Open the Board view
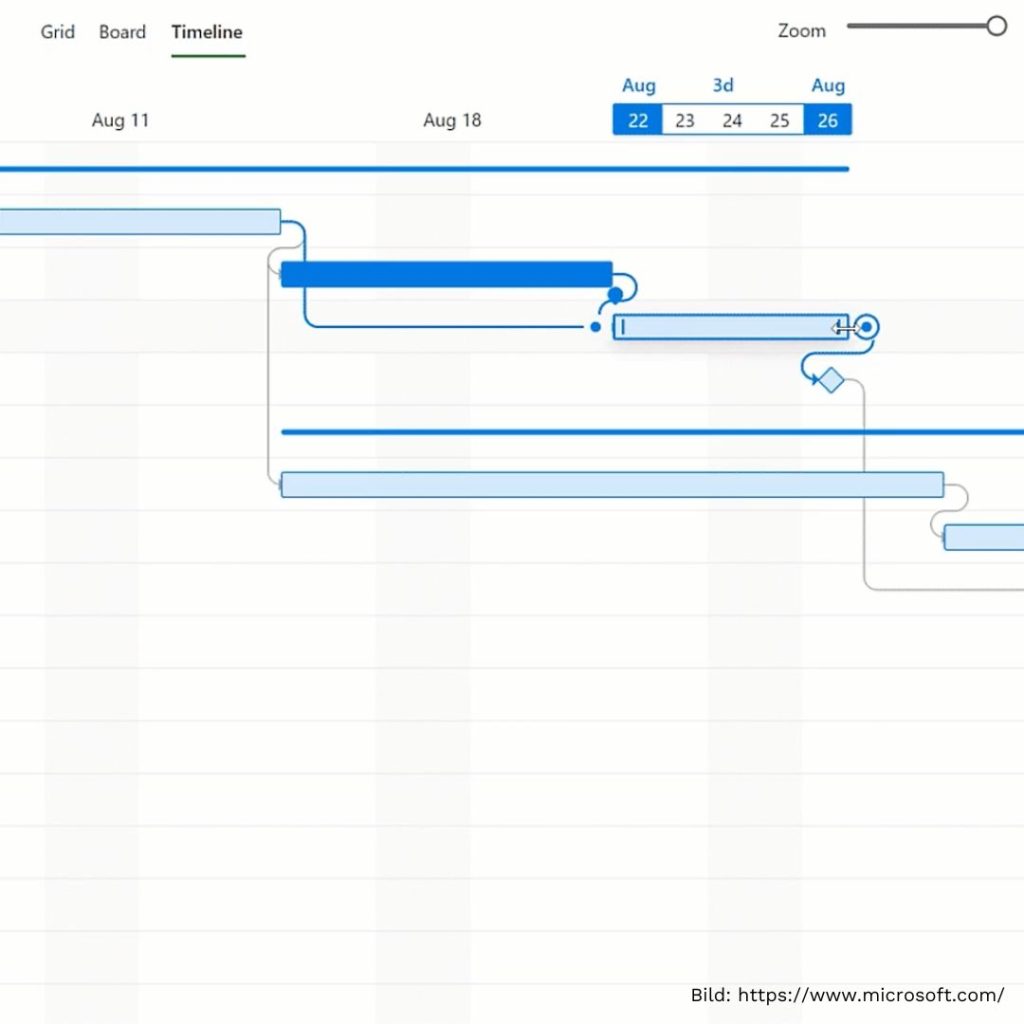Screen dimensions: 1024x1024 click(x=122, y=32)
